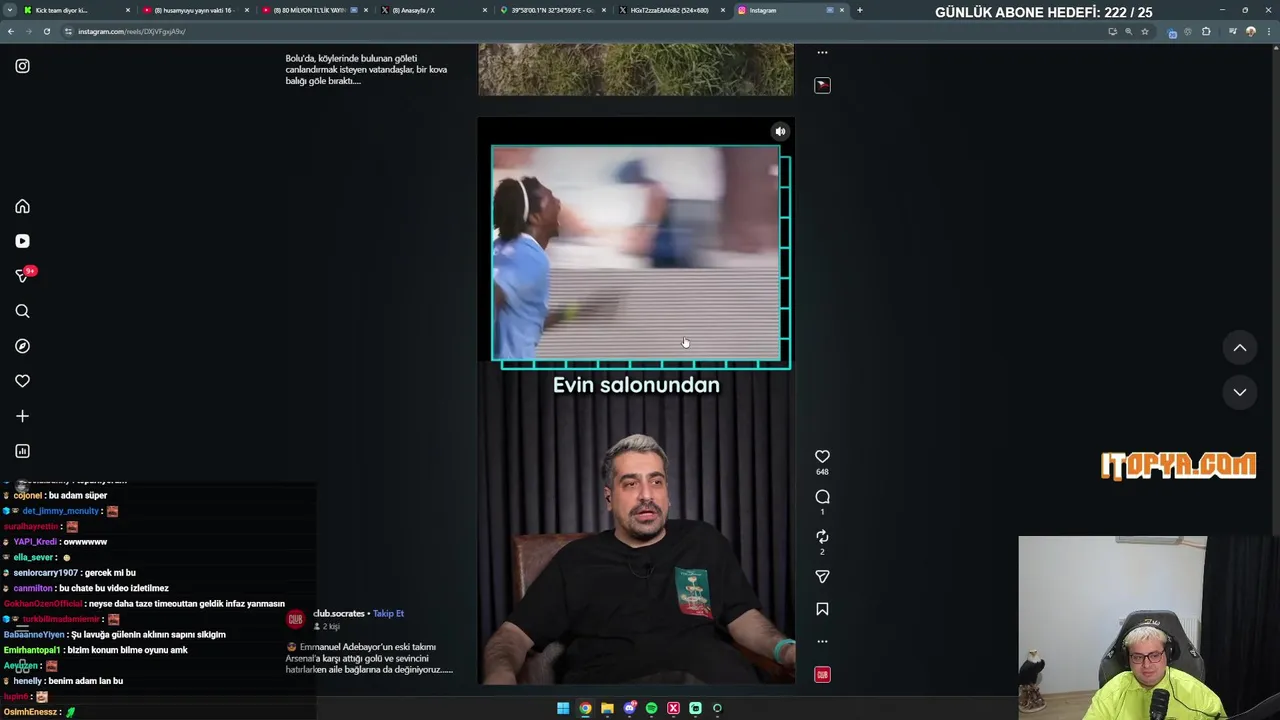The image size is (1280, 720).
Task: Switch to husamyuyu yayın vakti tab
Action: 197,10
